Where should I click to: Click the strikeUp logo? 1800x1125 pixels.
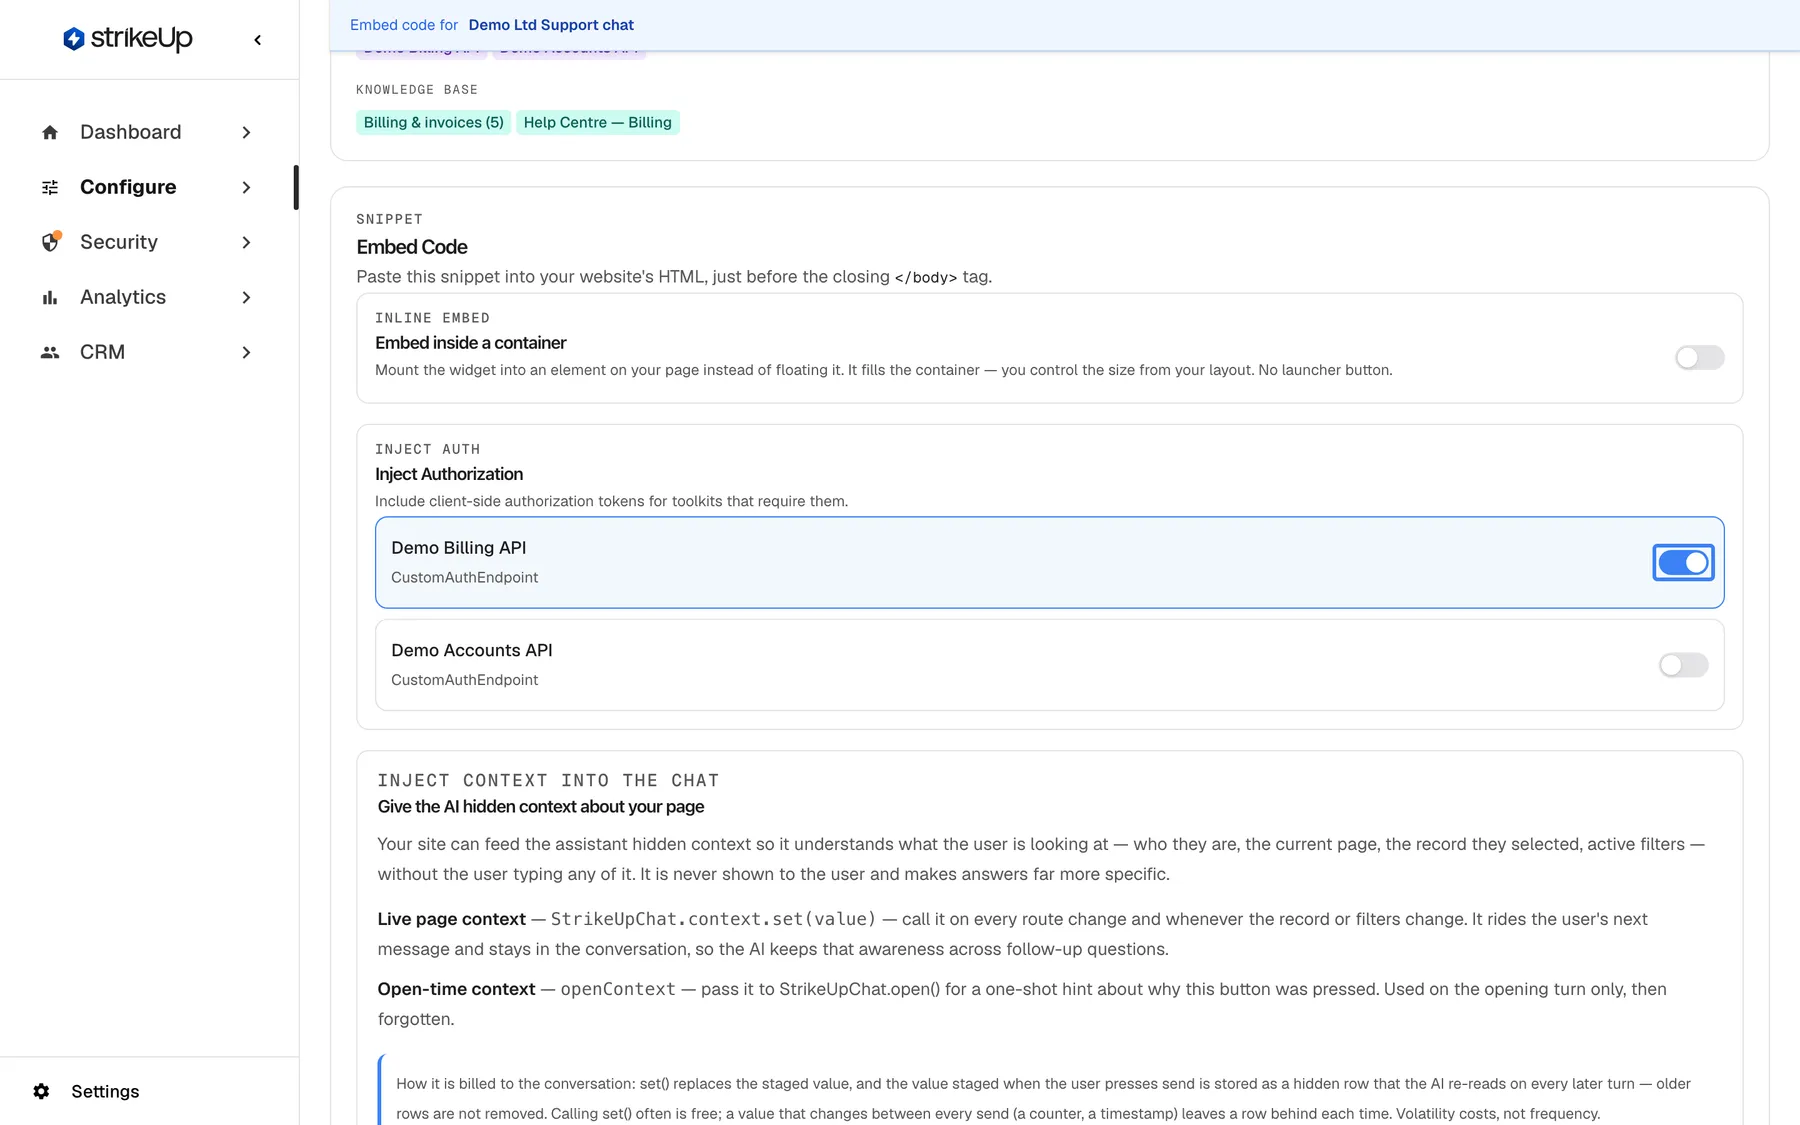click(128, 39)
